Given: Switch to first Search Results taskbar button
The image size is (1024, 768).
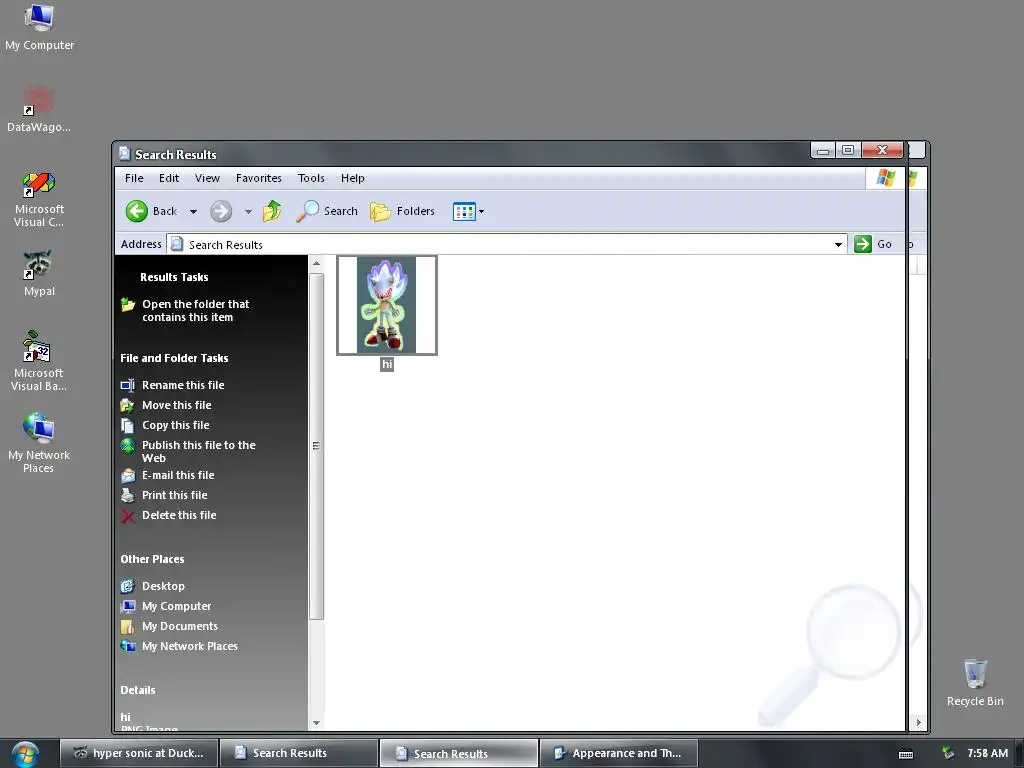Looking at the screenshot, I should (298, 753).
